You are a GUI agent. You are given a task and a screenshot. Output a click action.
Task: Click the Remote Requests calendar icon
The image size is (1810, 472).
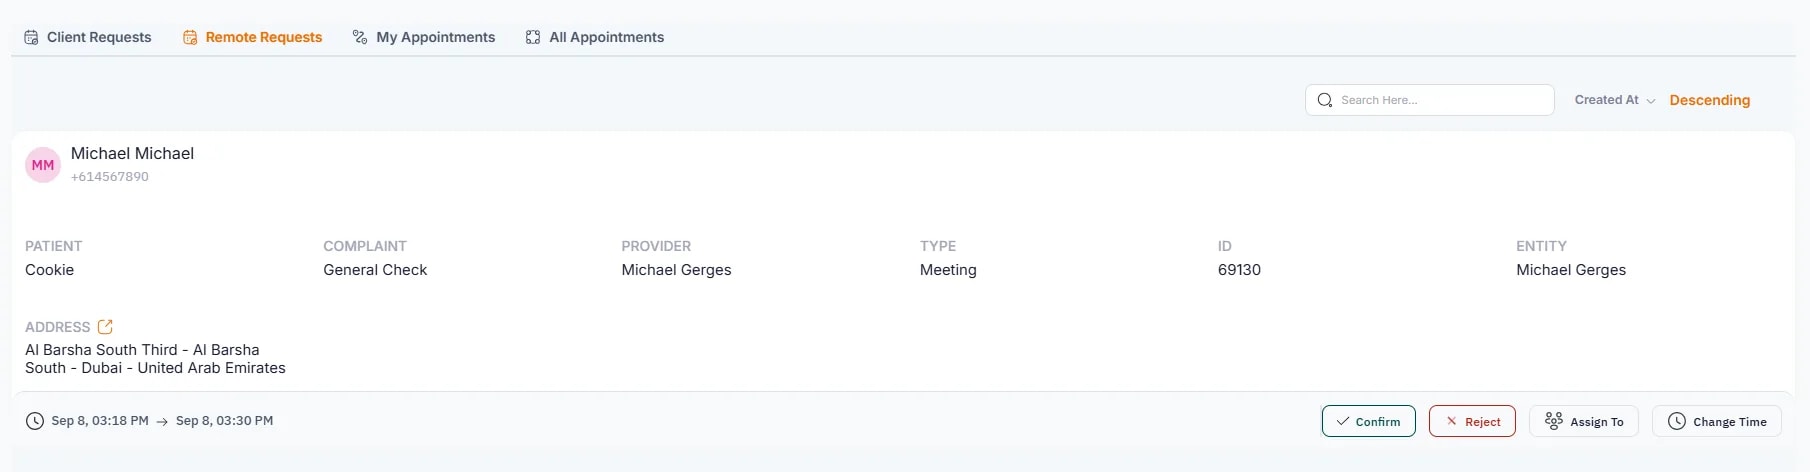point(190,37)
